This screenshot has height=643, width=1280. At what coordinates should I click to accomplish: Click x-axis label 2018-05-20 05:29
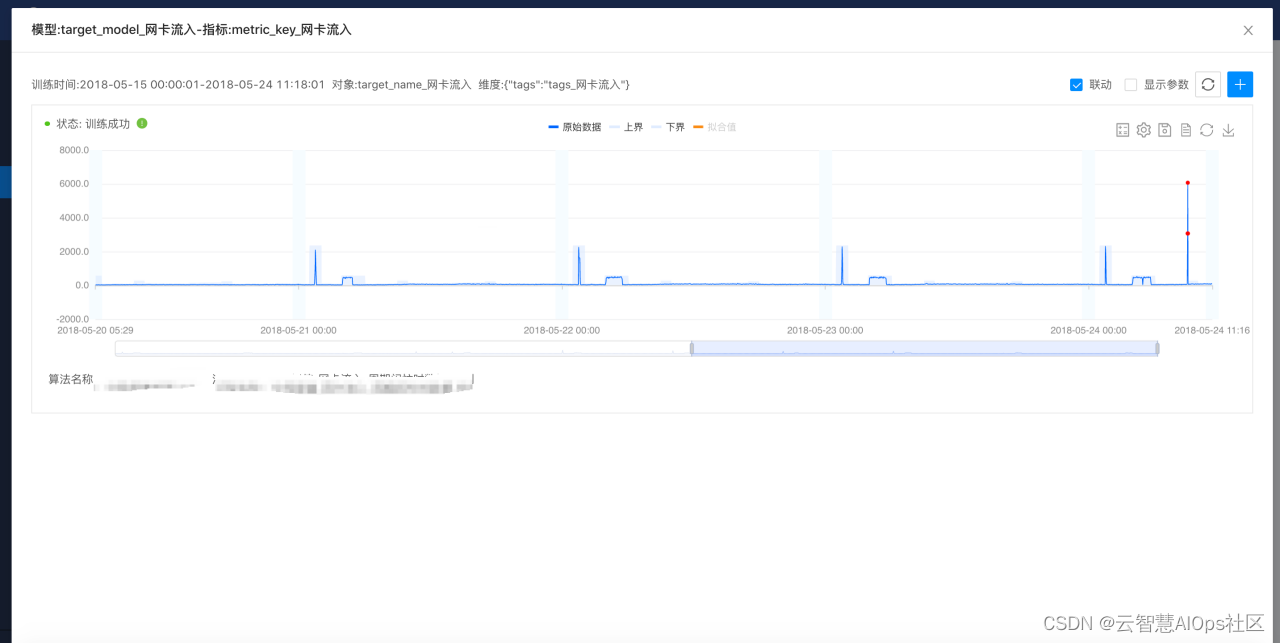coord(95,330)
